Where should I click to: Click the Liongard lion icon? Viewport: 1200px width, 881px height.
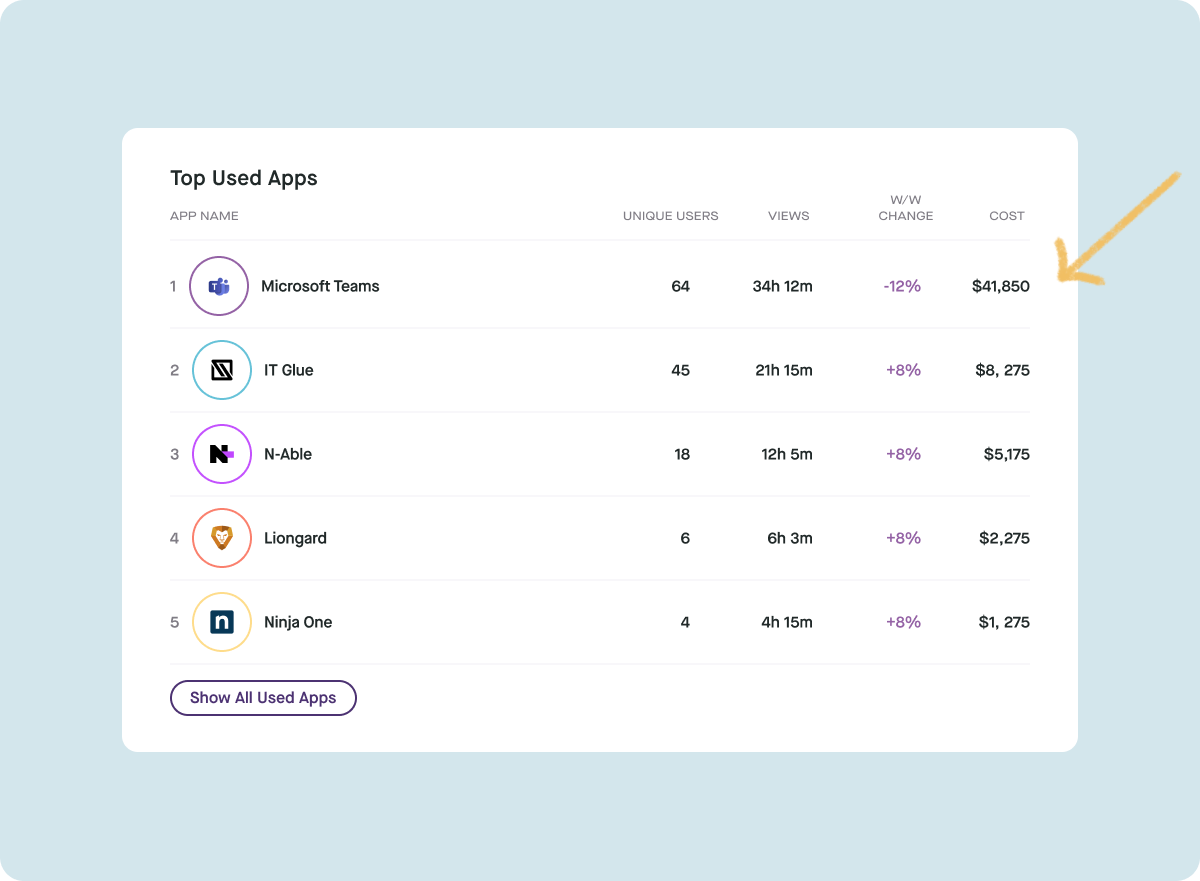coord(222,538)
